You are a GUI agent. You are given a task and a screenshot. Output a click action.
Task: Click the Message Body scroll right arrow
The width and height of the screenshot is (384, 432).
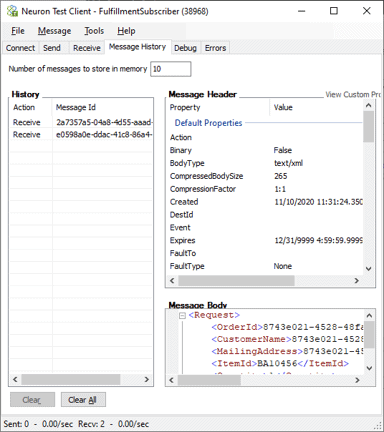[x=357, y=380]
